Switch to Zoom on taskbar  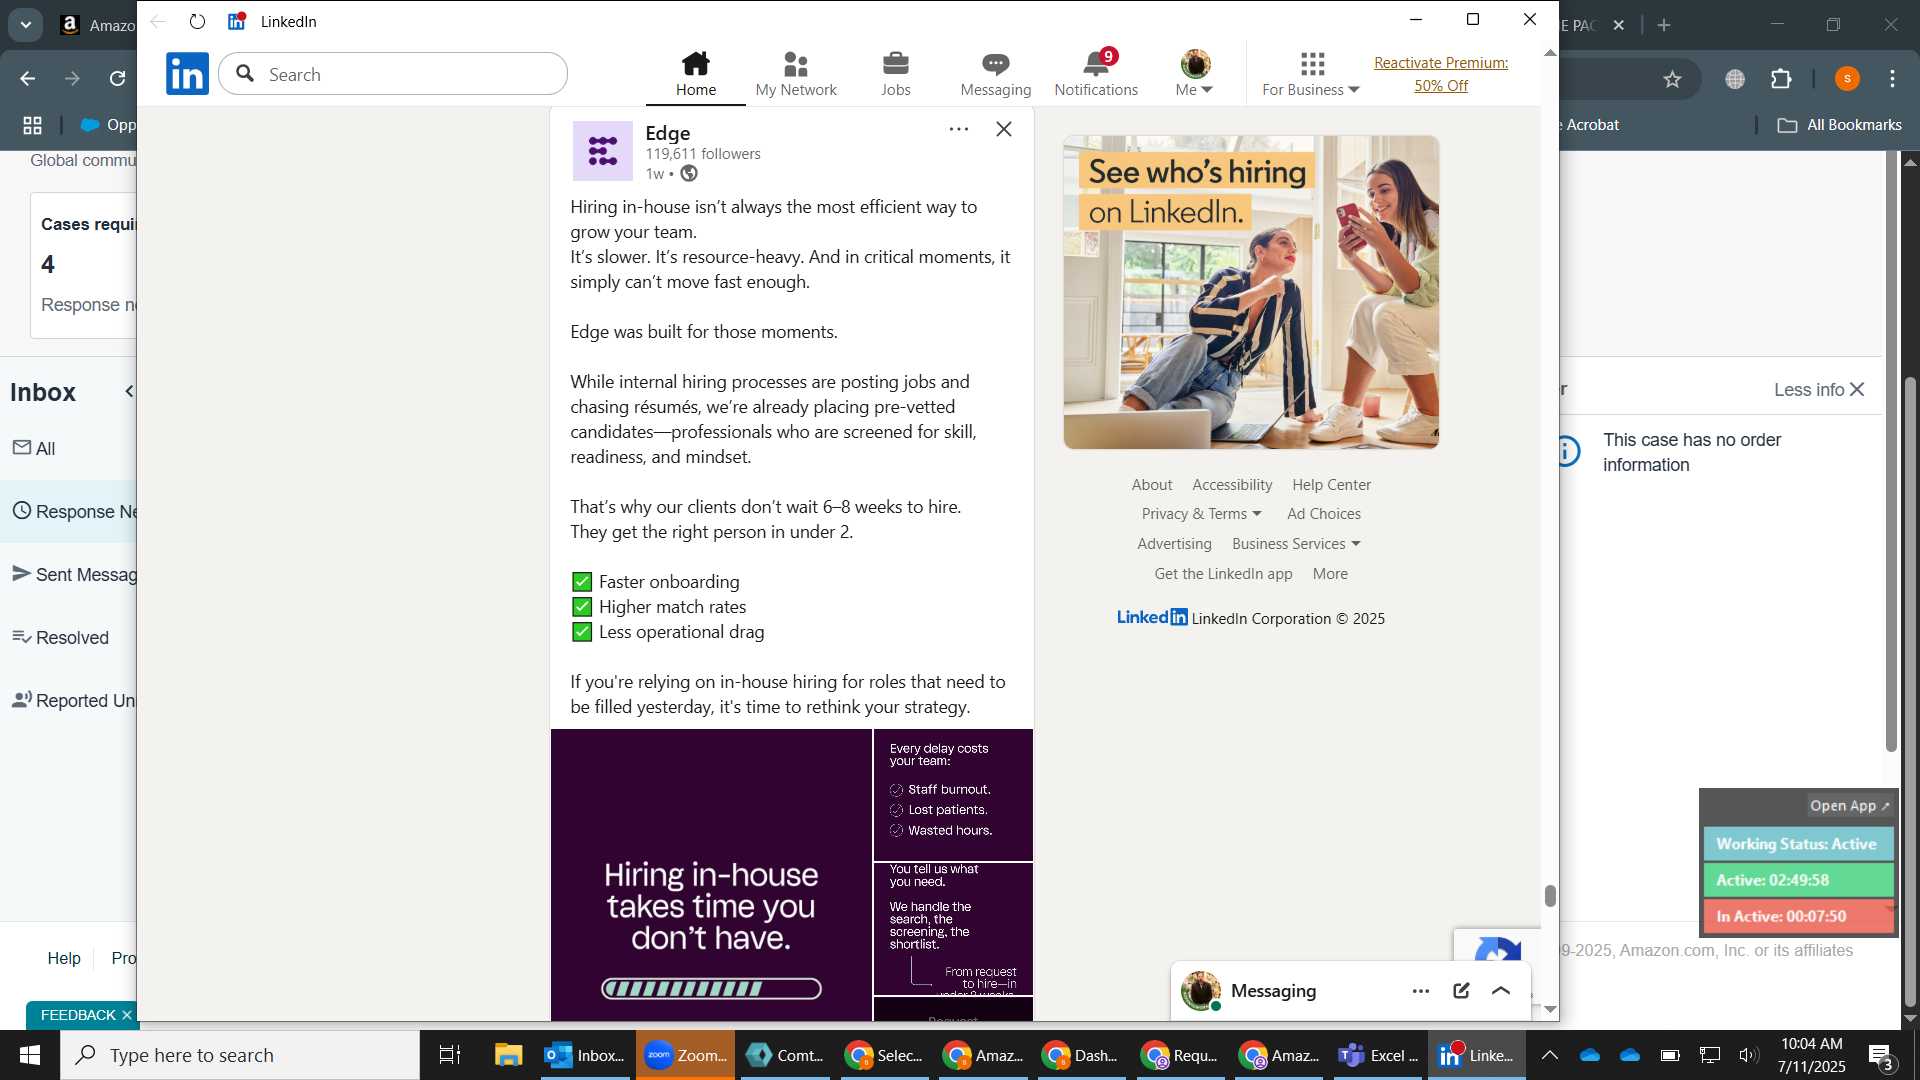point(685,1055)
